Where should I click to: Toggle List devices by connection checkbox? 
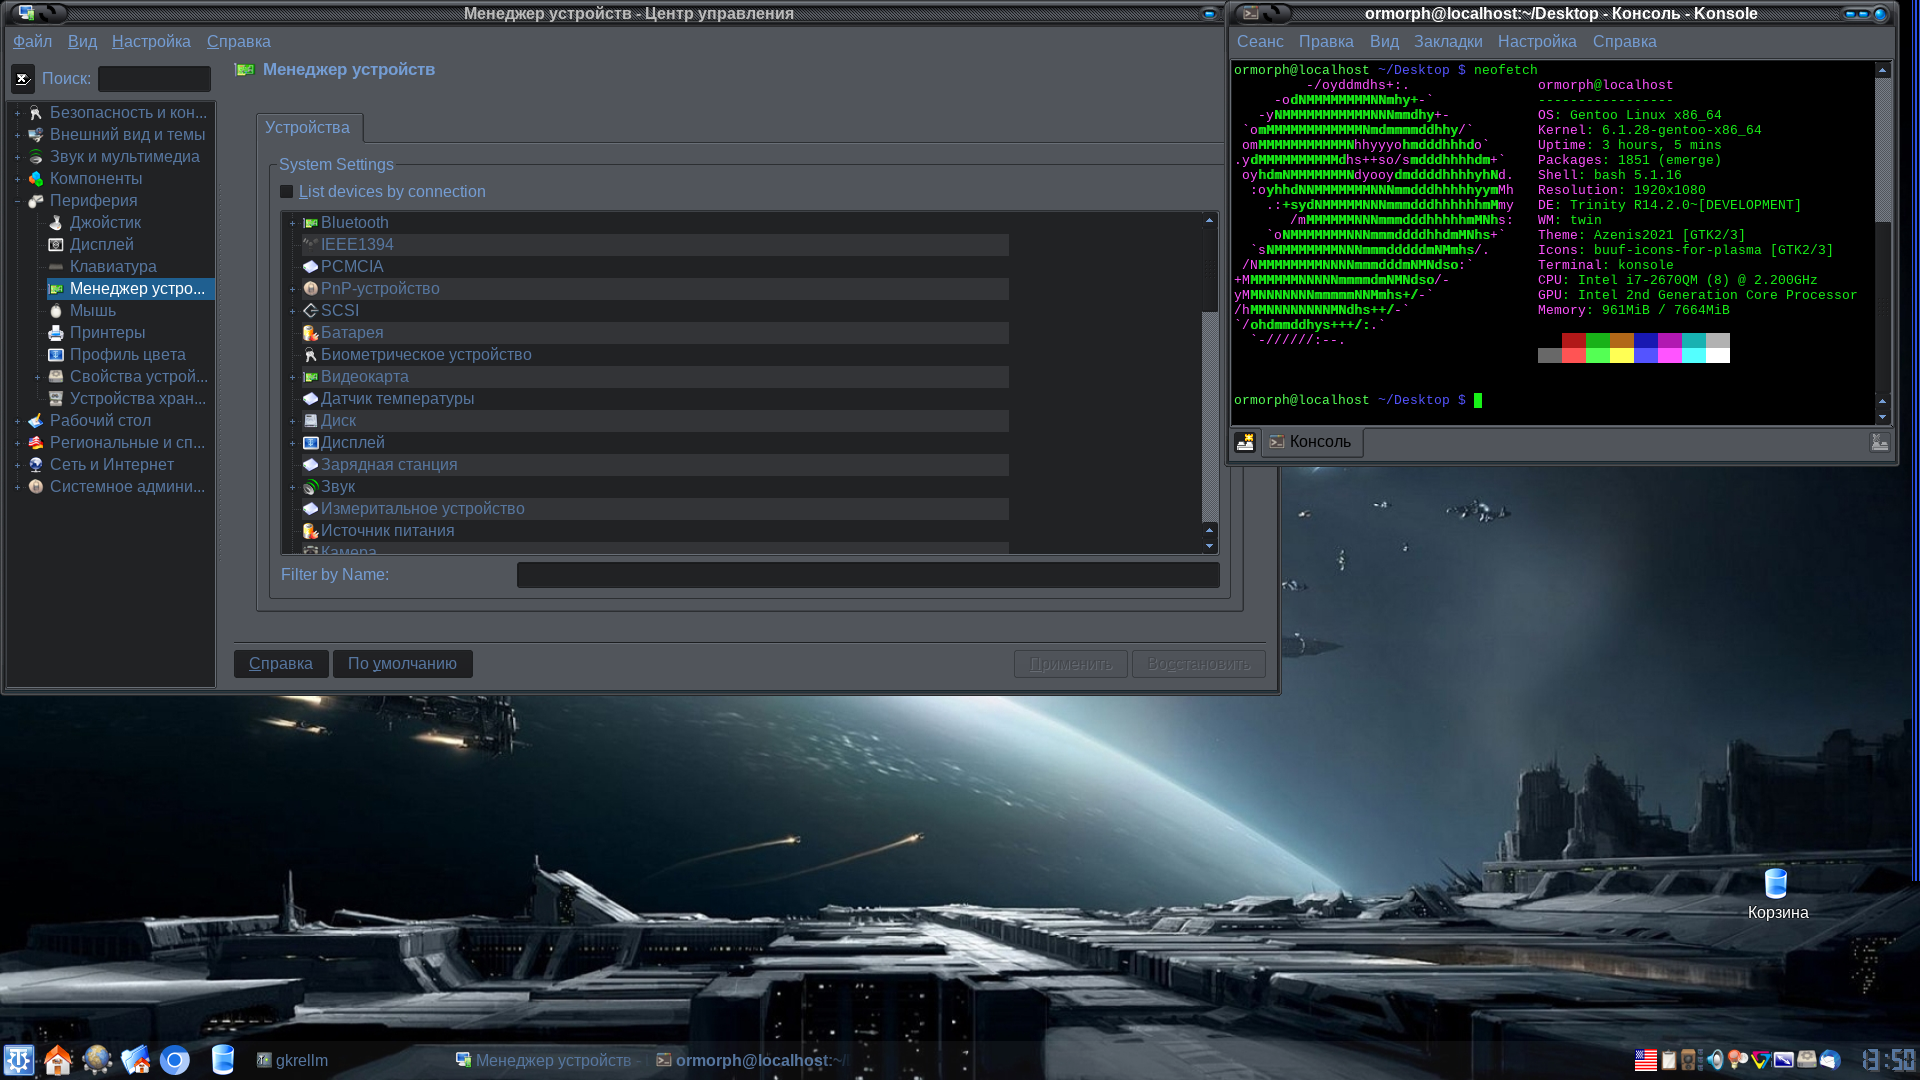286,192
